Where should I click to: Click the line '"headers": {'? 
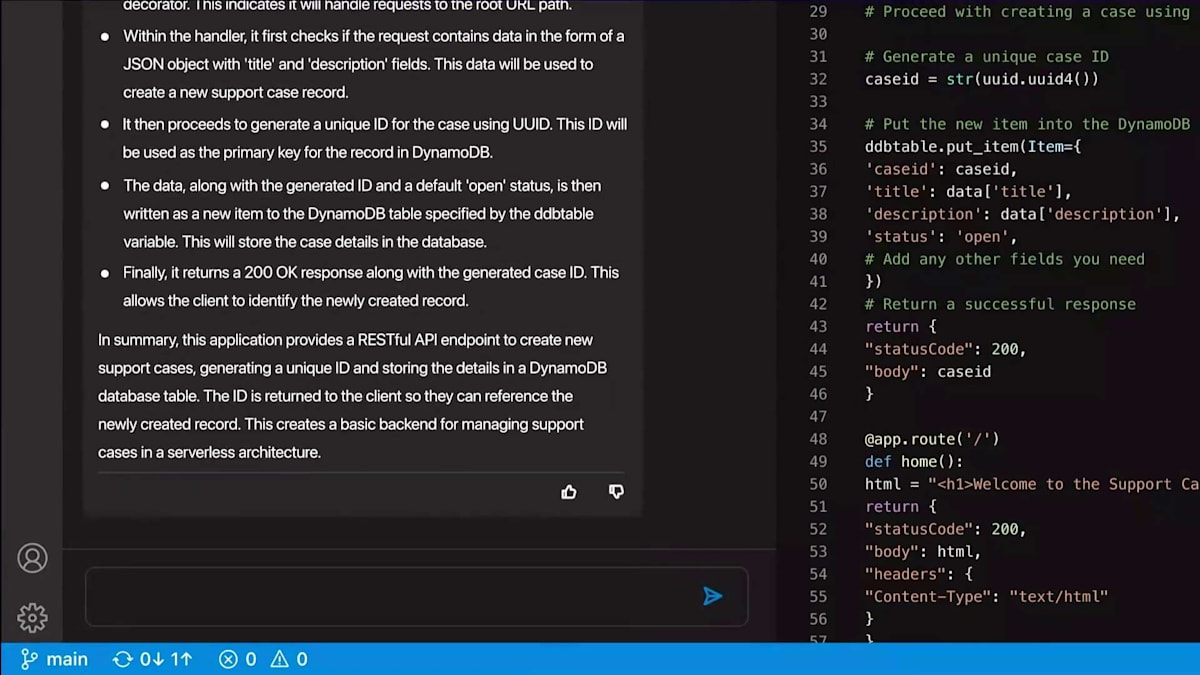pyautogui.click(x=919, y=574)
